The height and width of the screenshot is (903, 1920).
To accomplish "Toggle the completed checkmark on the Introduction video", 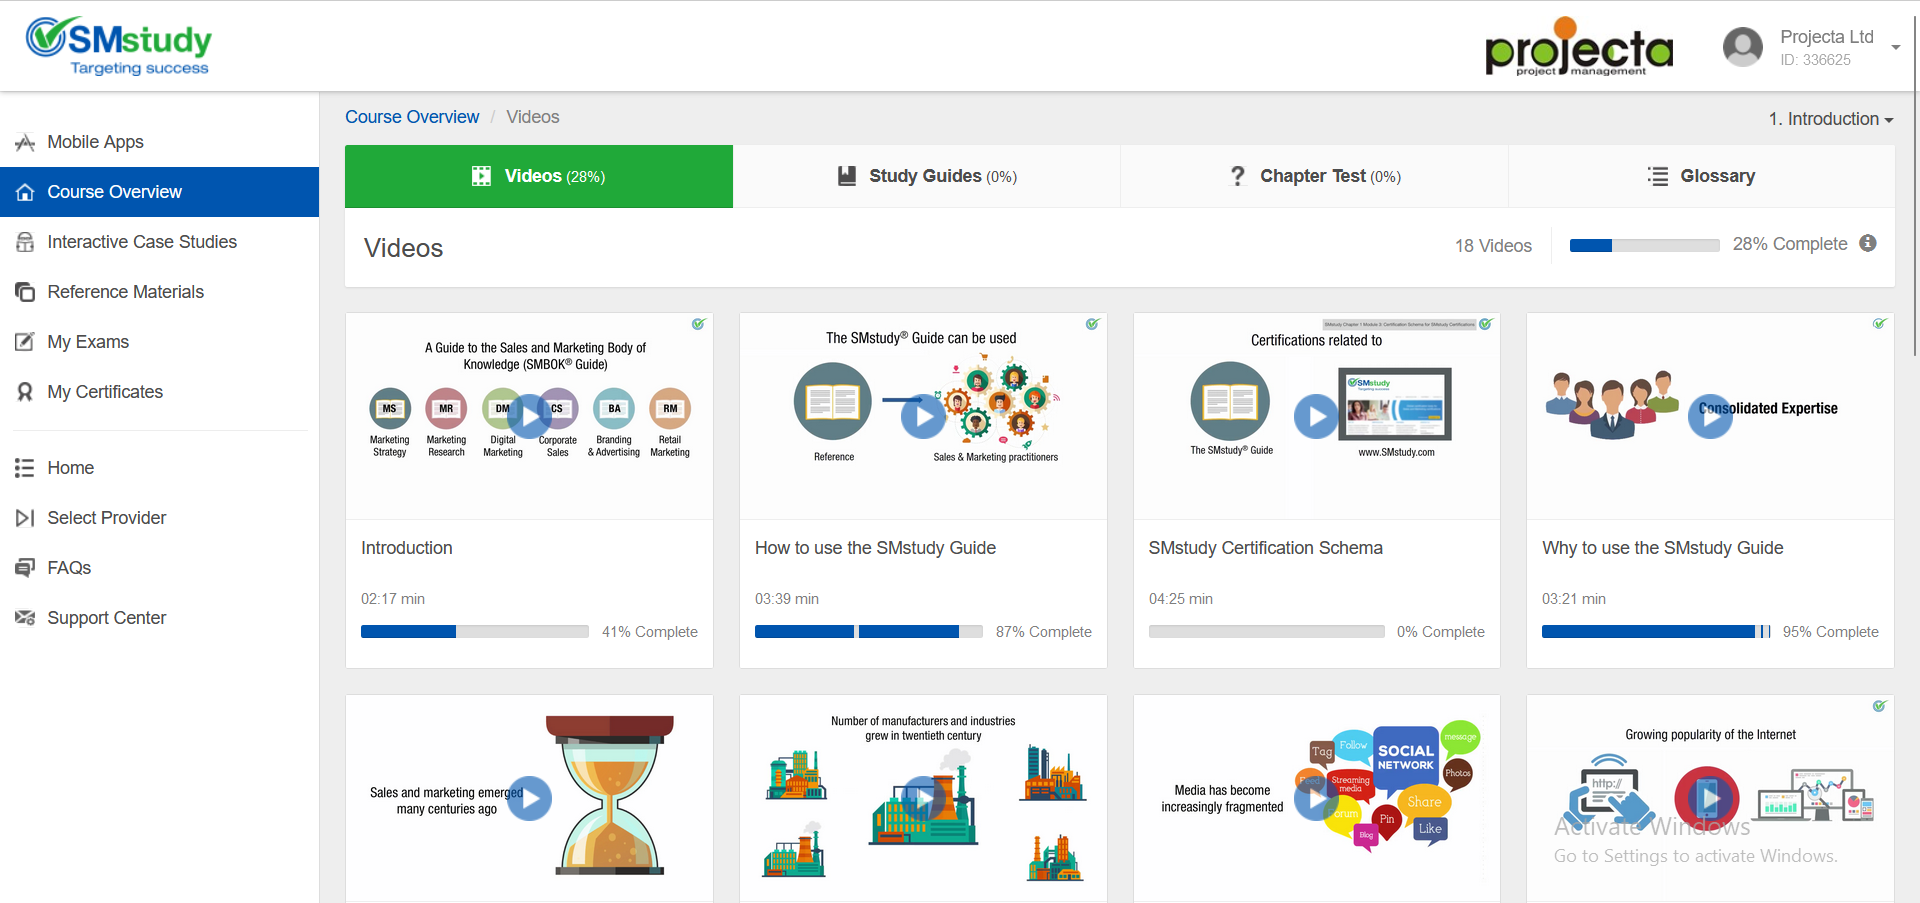I will [698, 324].
